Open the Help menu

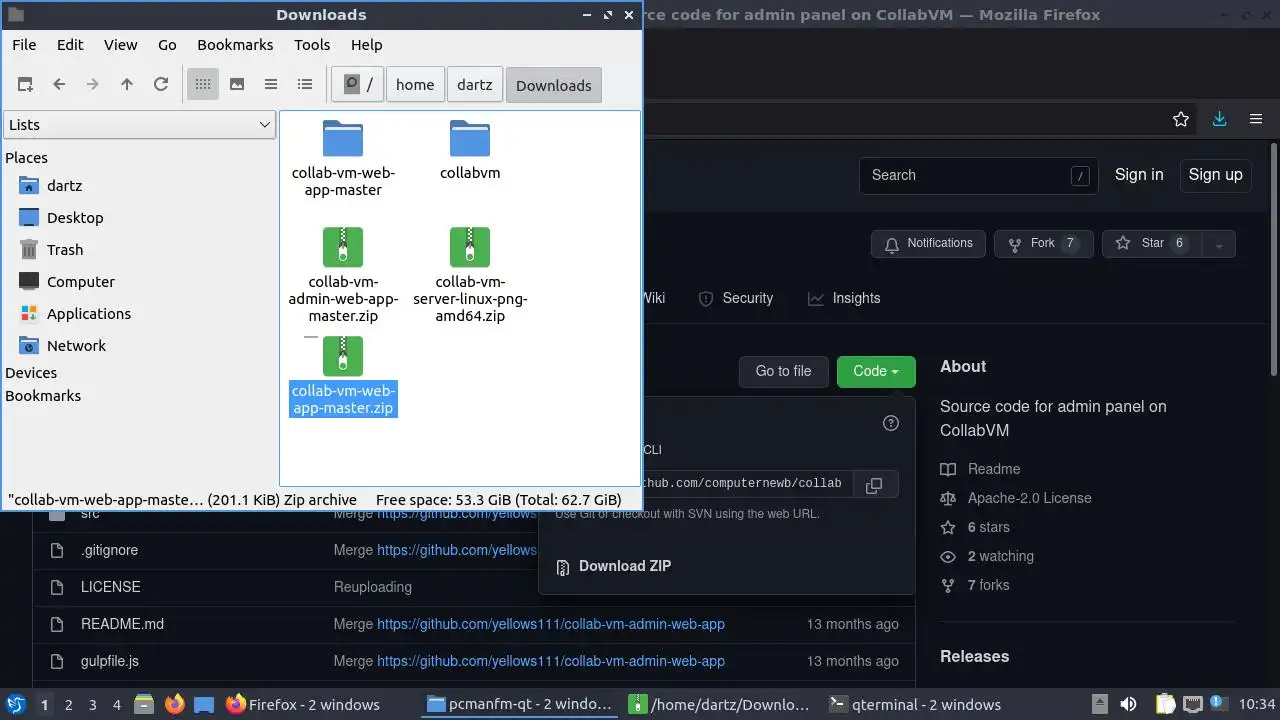point(367,45)
